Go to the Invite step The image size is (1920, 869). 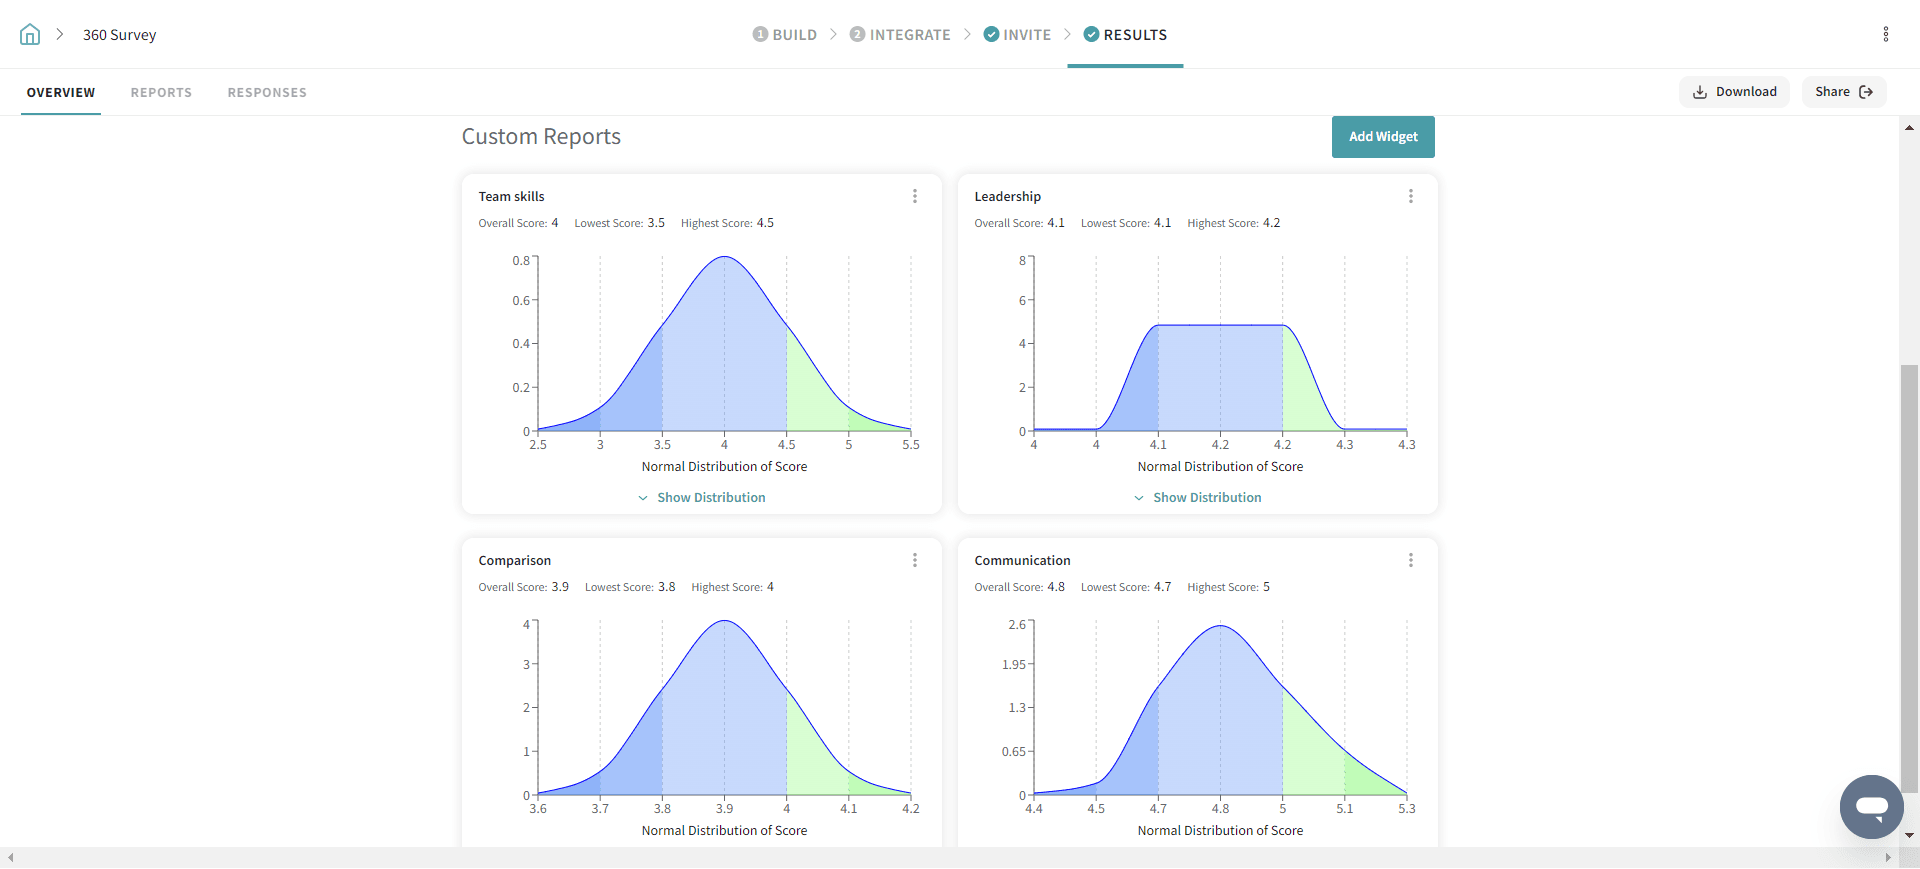pyautogui.click(x=1017, y=35)
